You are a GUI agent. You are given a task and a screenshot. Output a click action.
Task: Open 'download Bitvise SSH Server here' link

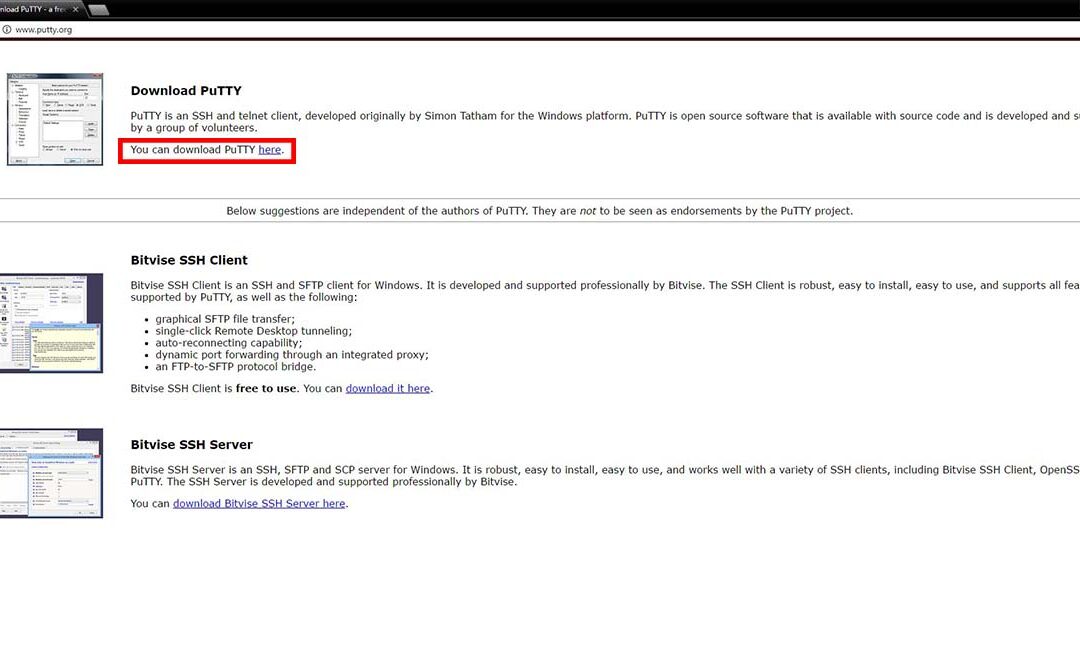pyautogui.click(x=259, y=504)
